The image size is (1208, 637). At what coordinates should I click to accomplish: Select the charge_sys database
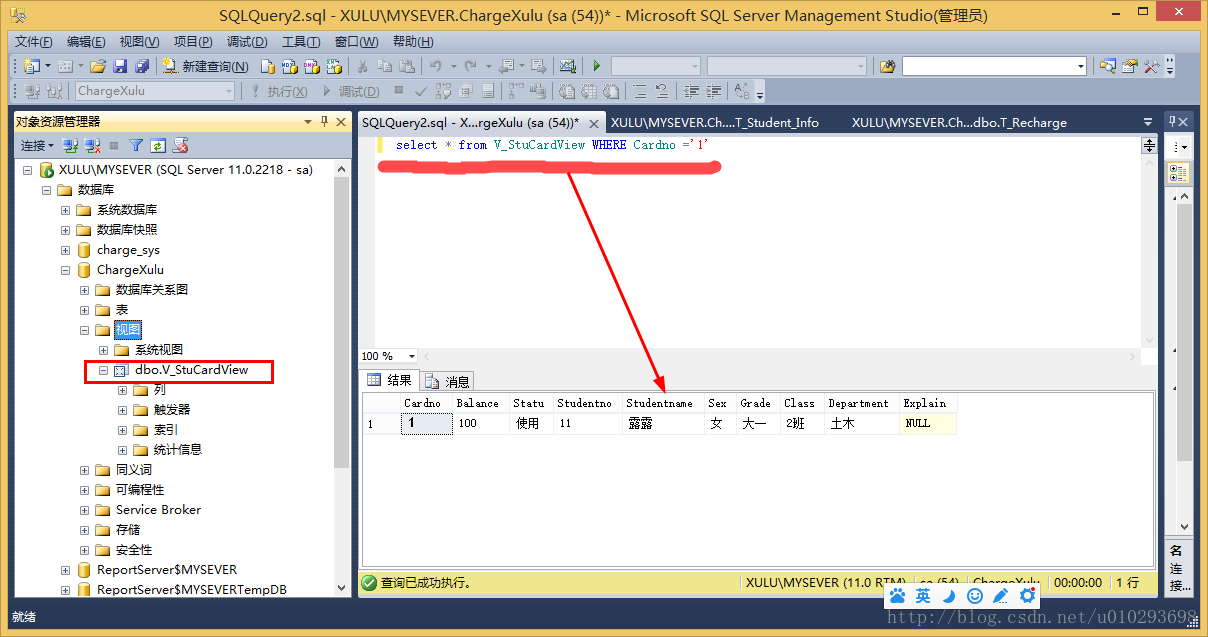click(128, 250)
